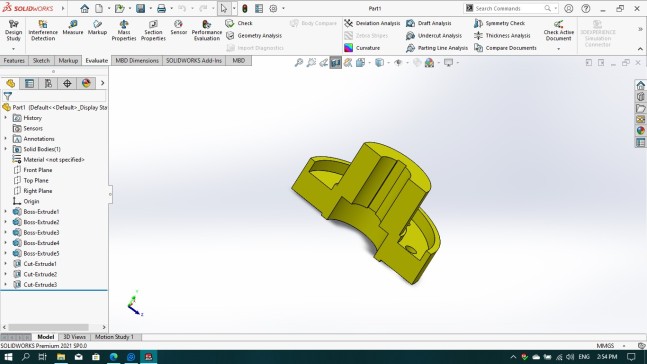
Task: Click the Rebuild traffic light icon
Action: pos(245,8)
